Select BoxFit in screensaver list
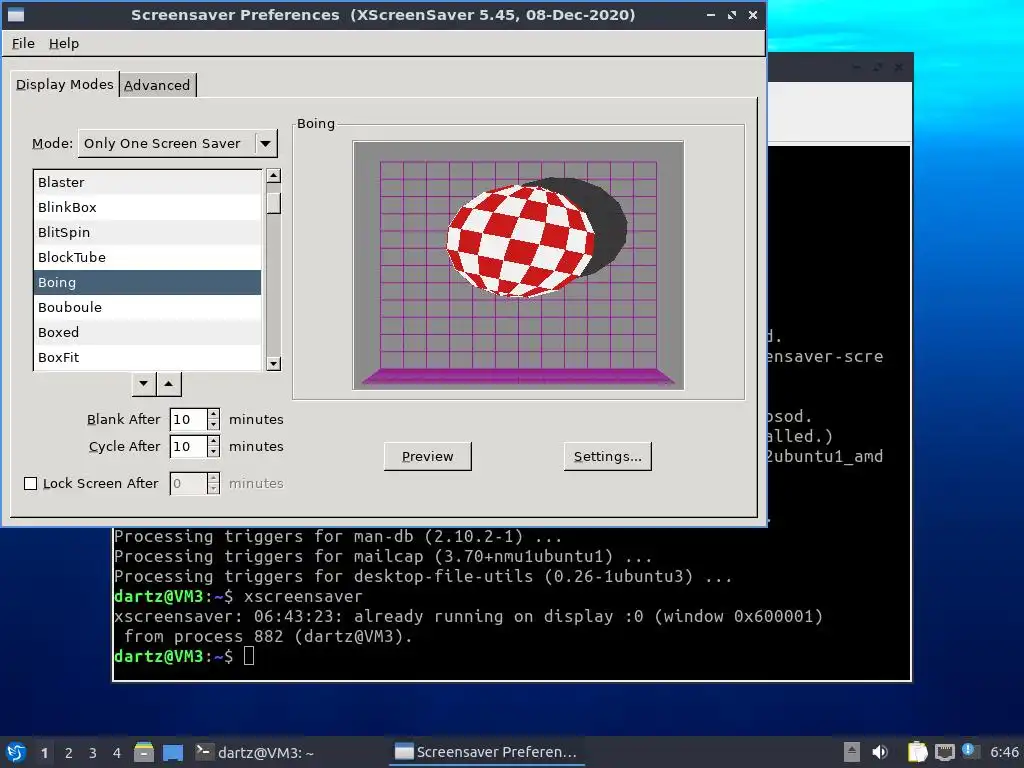 (147, 357)
